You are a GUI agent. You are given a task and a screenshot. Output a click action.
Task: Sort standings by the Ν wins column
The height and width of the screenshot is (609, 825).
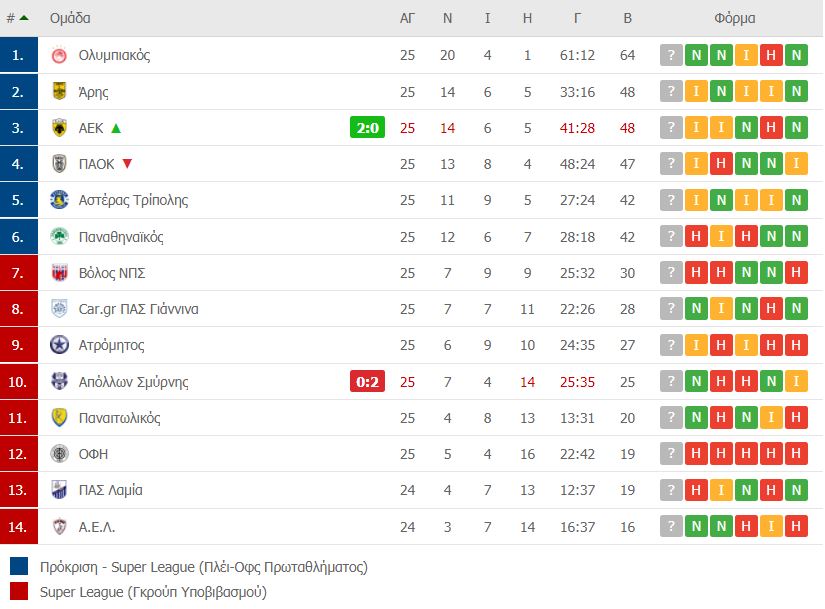[x=447, y=18]
